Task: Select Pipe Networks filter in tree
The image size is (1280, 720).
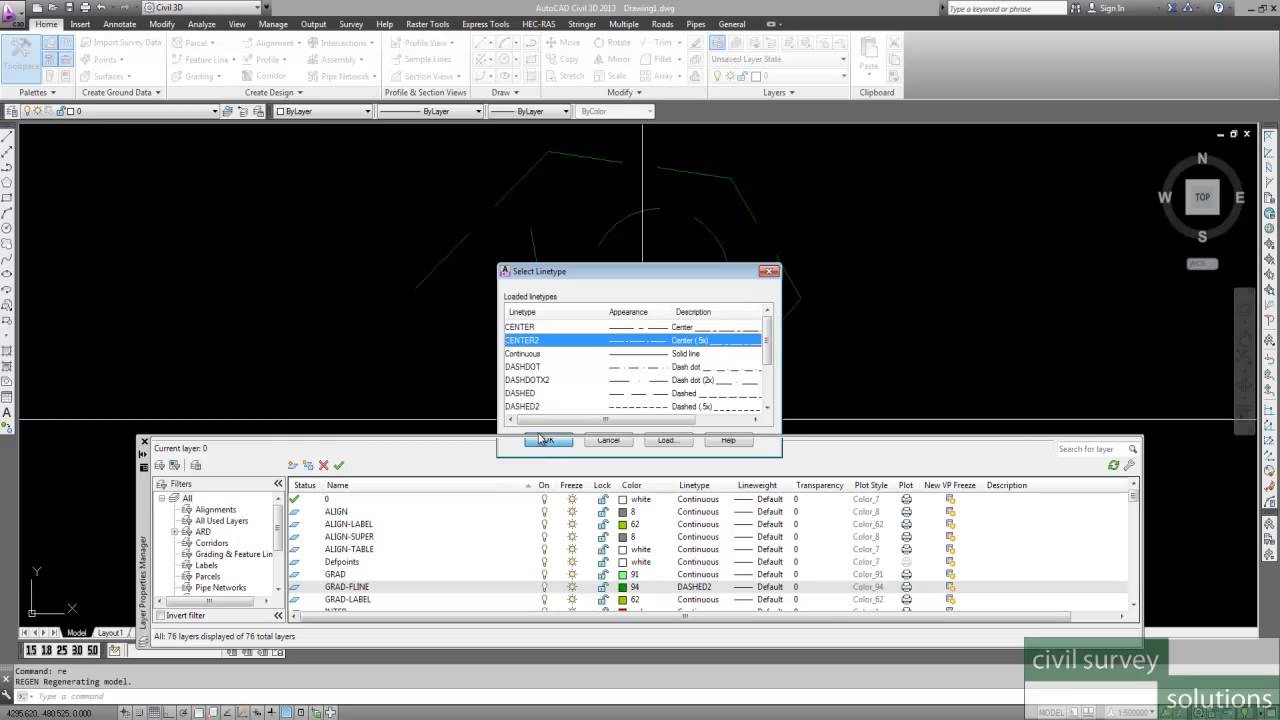Action: tap(221, 588)
